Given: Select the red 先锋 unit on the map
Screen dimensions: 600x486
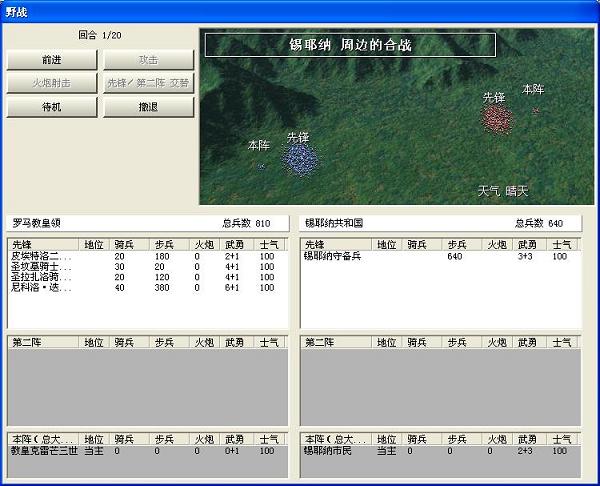Looking at the screenshot, I should [x=497, y=119].
